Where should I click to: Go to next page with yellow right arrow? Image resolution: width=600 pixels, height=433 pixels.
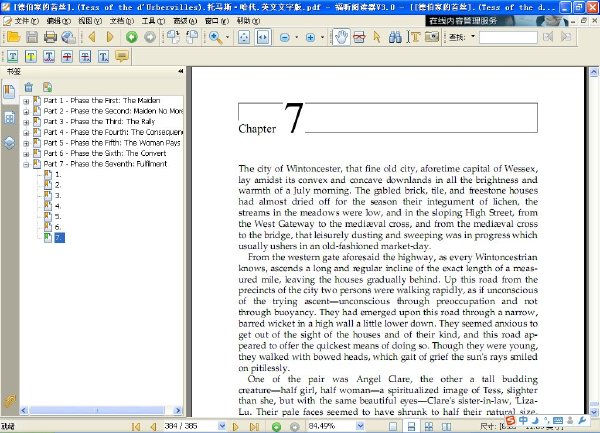pyautogui.click(x=110, y=37)
